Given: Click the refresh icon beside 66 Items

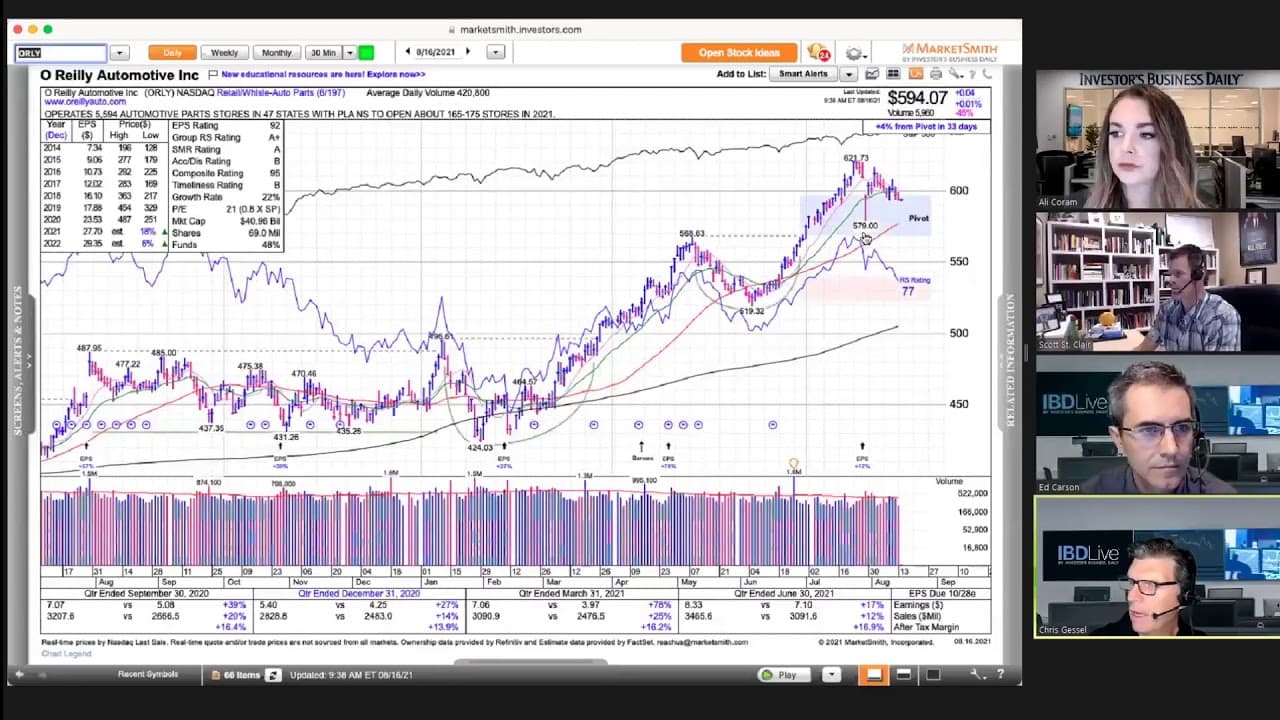Looking at the screenshot, I should click(x=273, y=675).
